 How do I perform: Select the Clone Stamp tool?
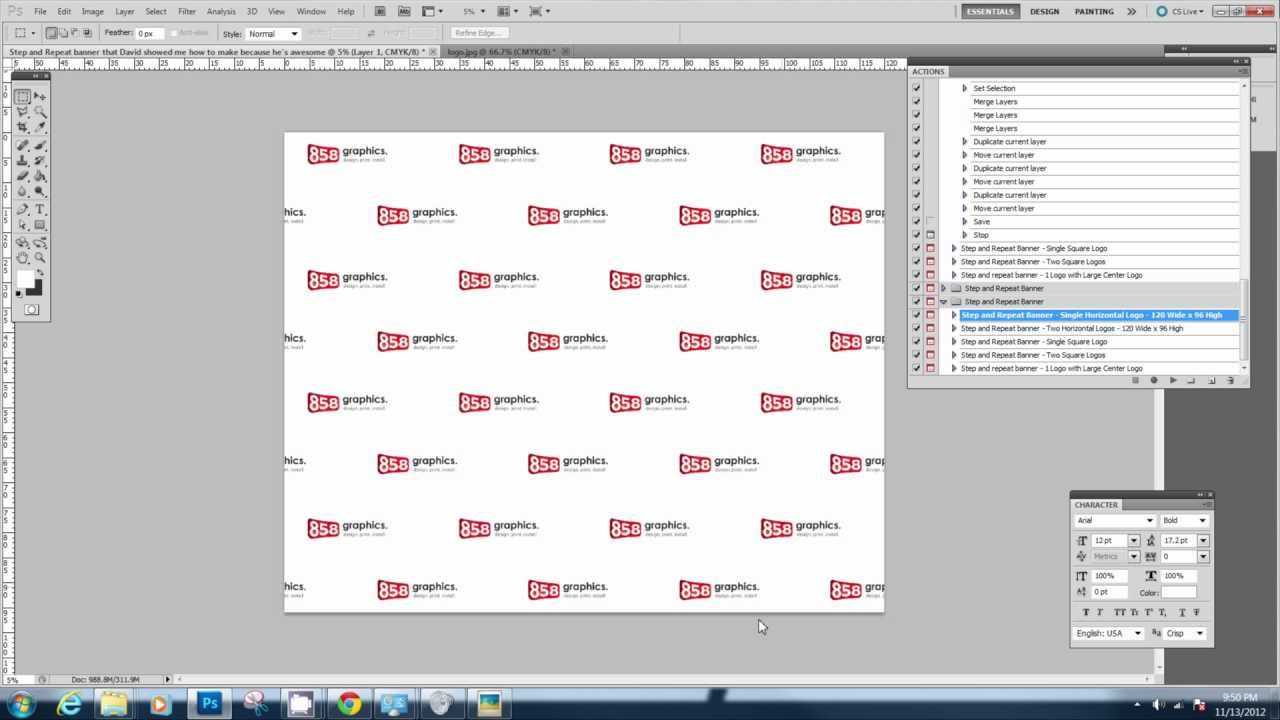22,160
